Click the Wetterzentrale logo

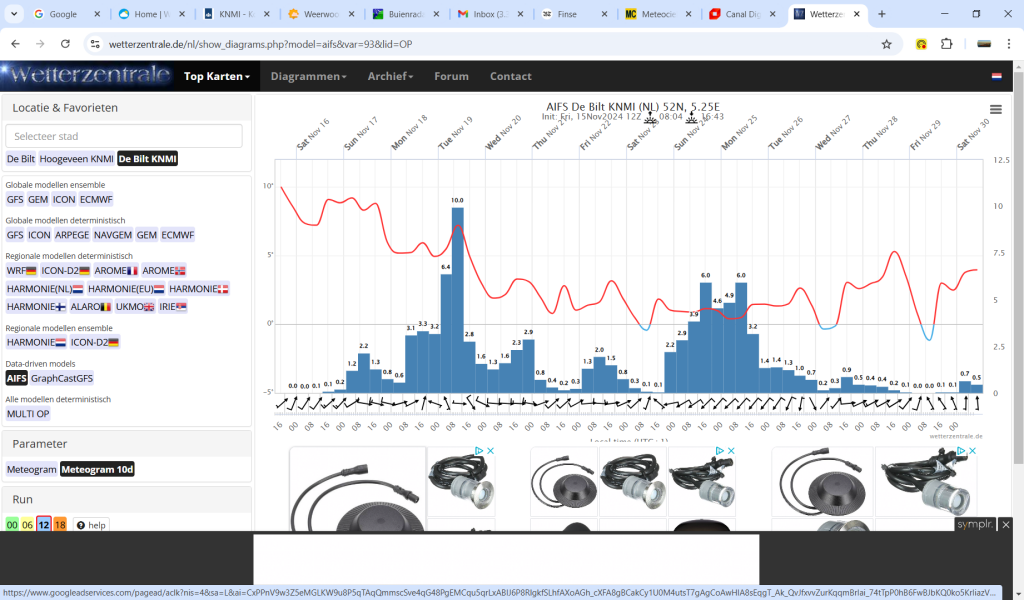[x=88, y=76]
